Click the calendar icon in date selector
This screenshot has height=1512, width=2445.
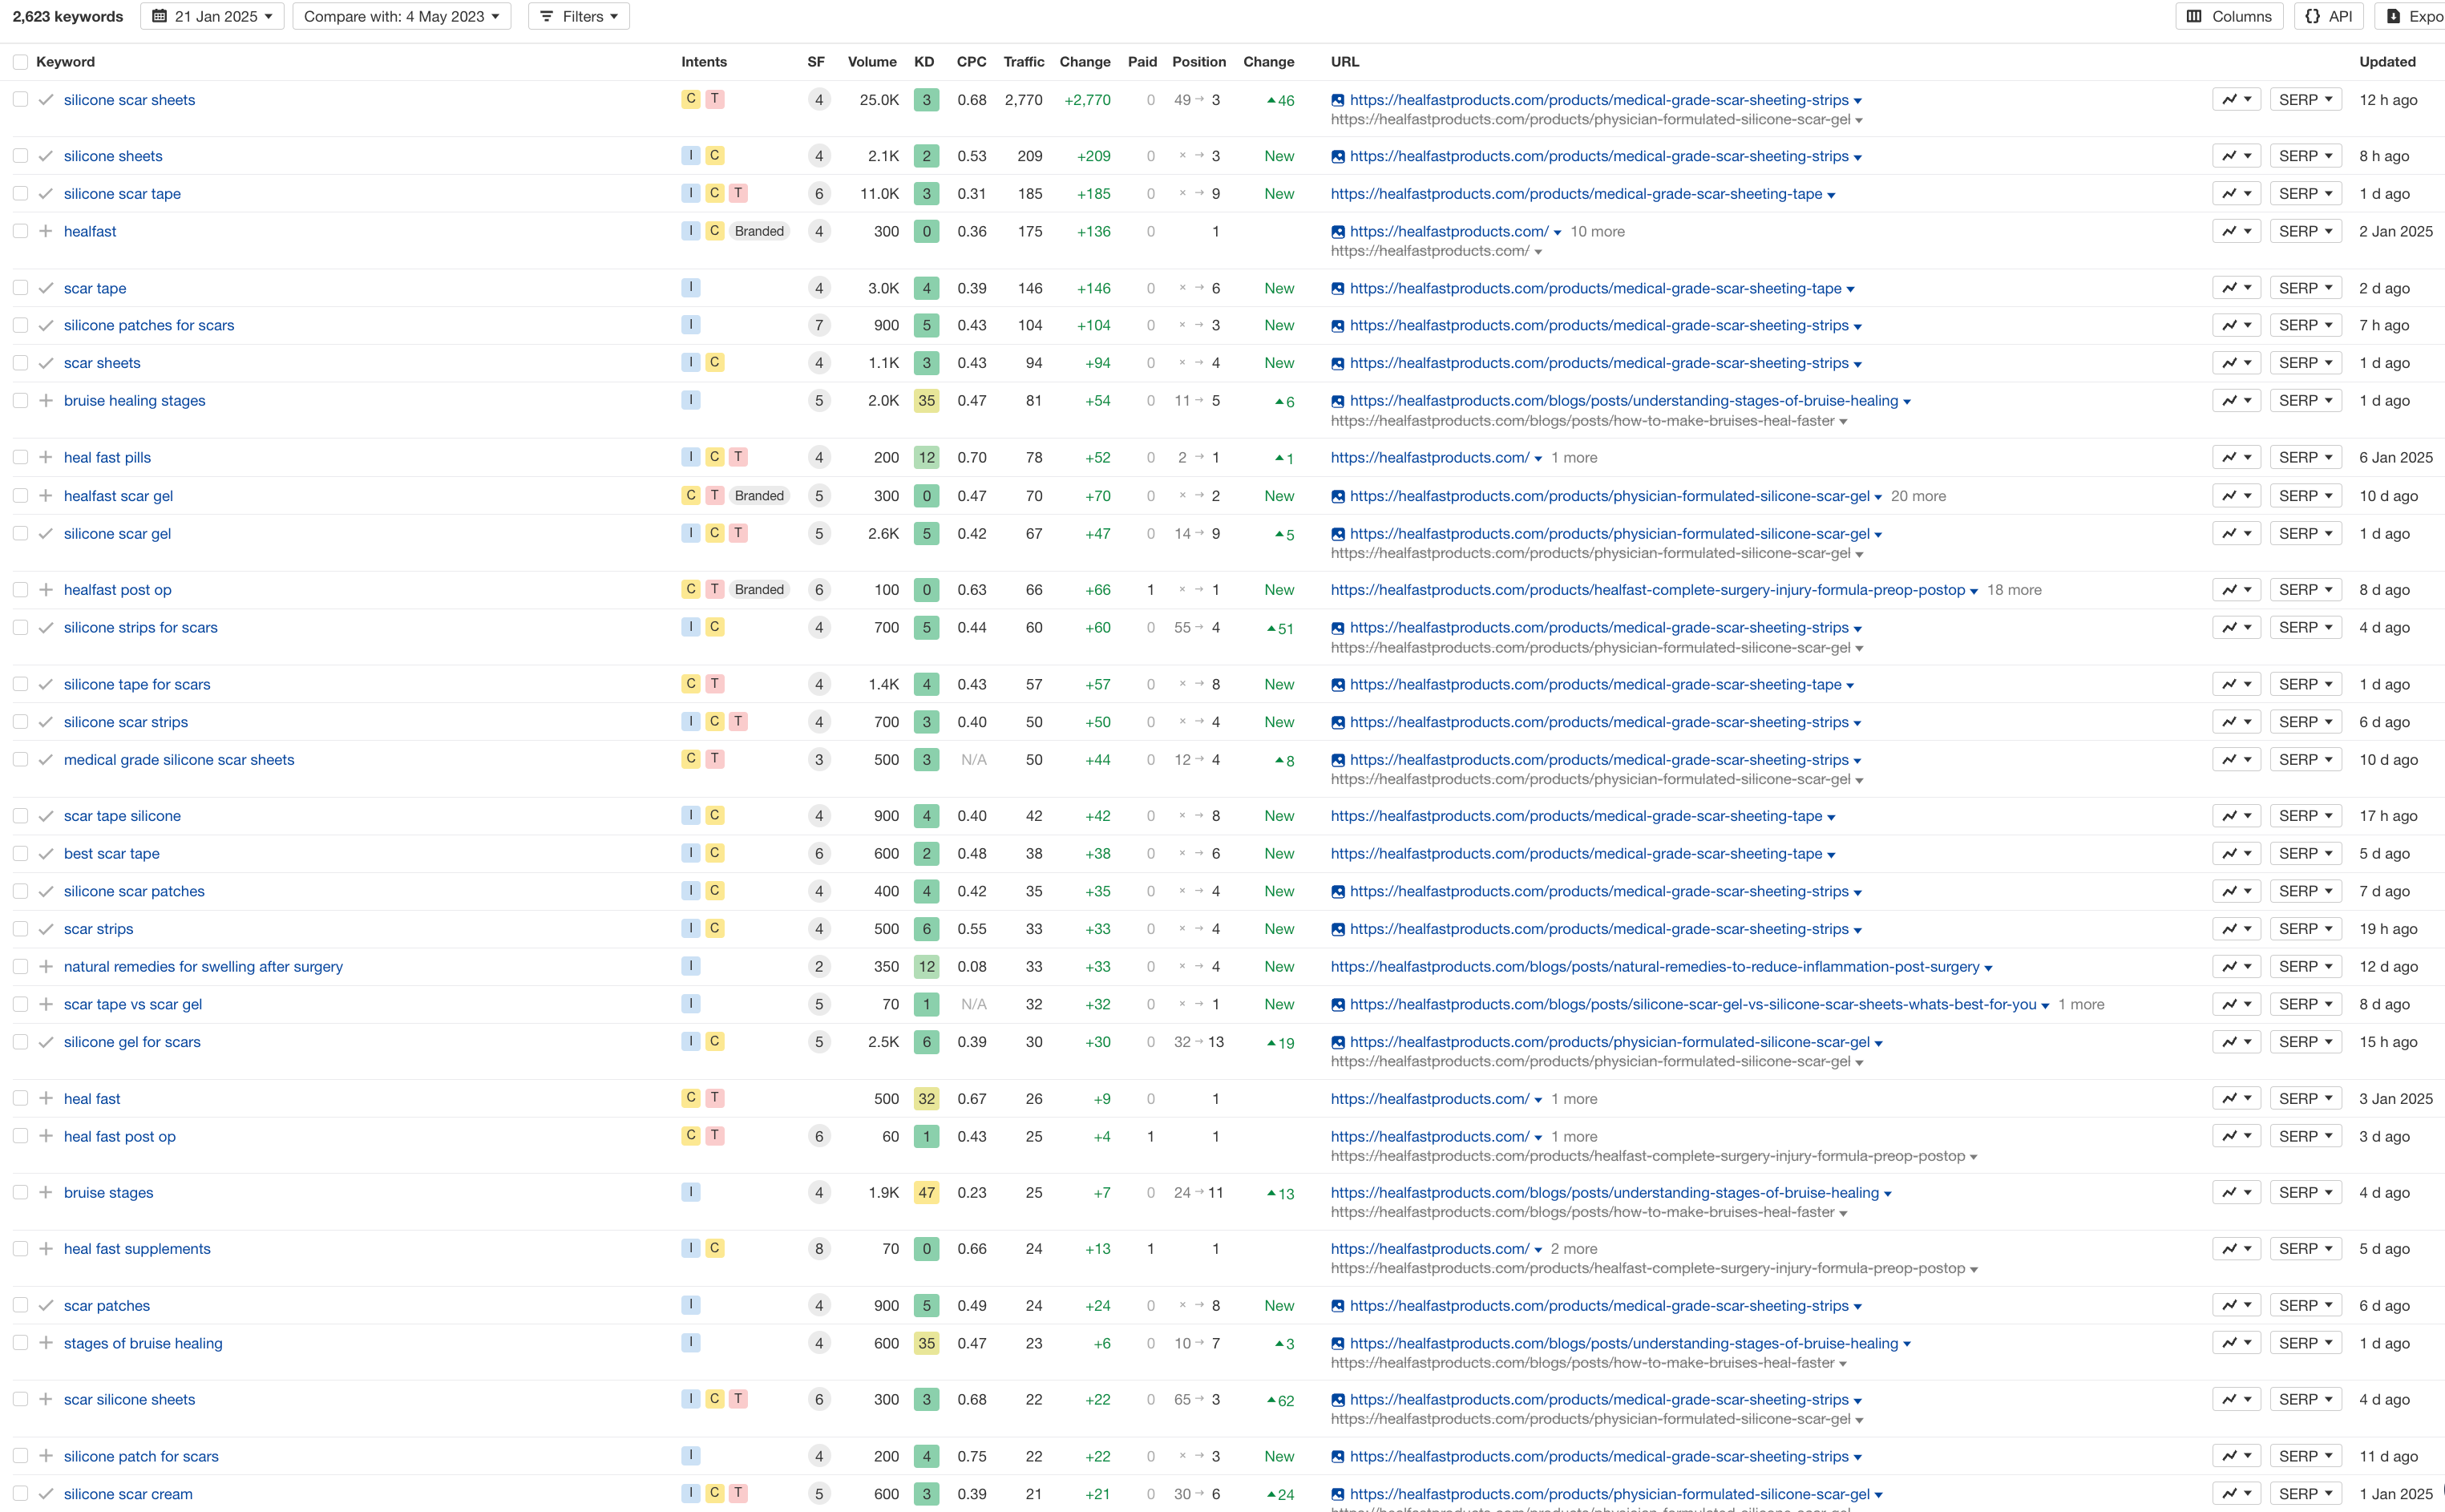160,16
